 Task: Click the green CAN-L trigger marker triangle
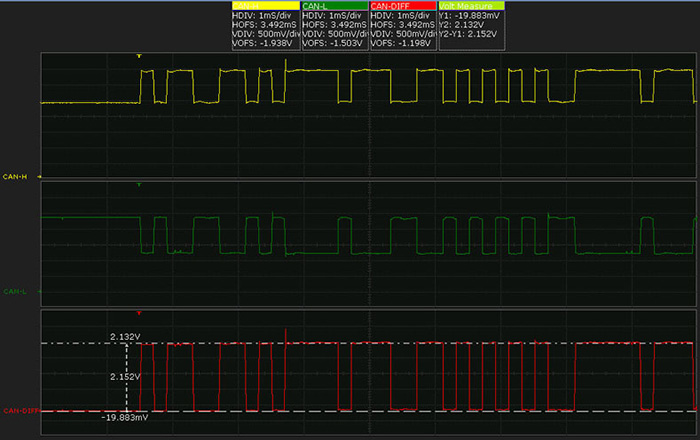pos(139,185)
